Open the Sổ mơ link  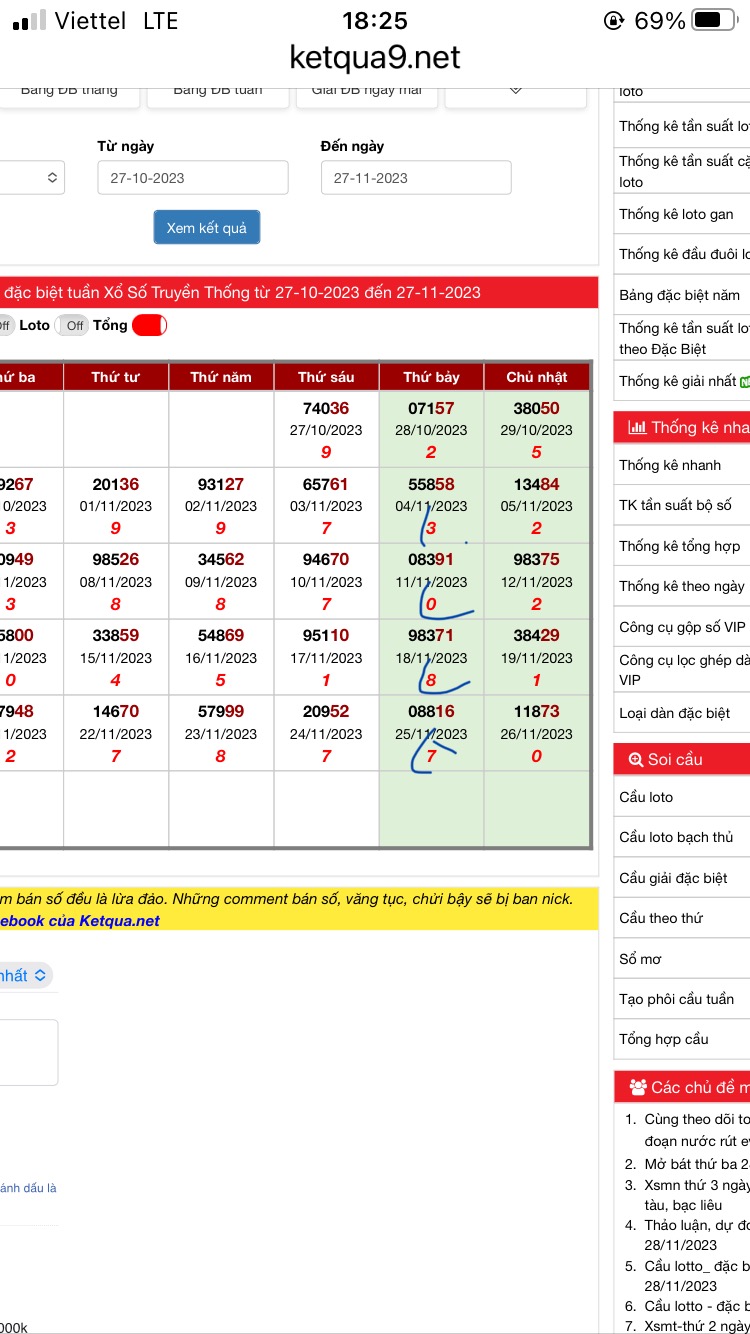pyautogui.click(x=640, y=959)
